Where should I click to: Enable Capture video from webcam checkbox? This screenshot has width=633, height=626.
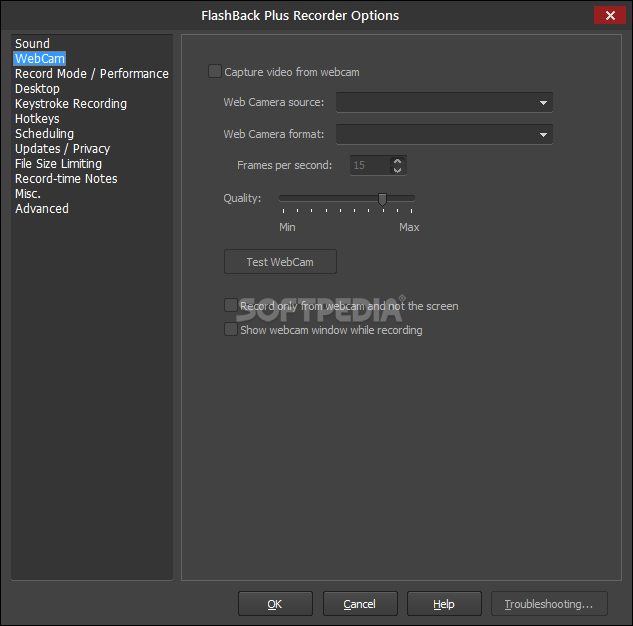tap(215, 71)
